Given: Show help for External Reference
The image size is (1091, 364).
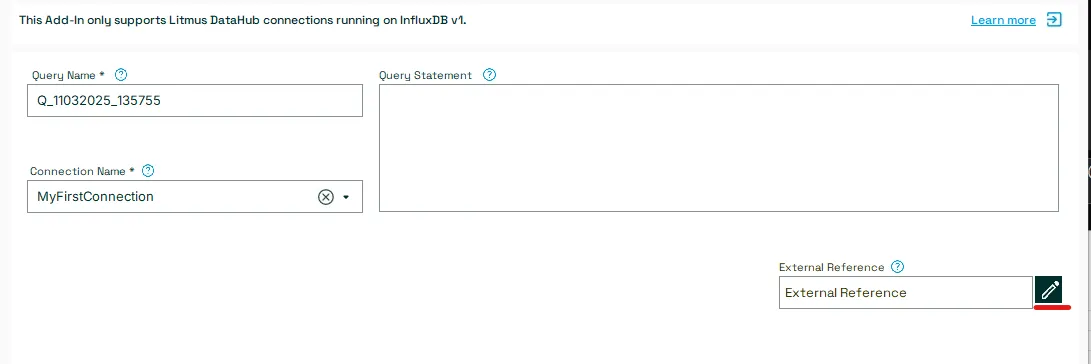Looking at the screenshot, I should 898,267.
